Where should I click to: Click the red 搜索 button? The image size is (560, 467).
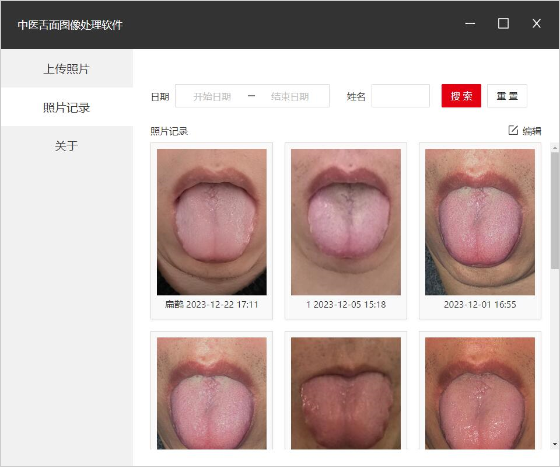[461, 96]
